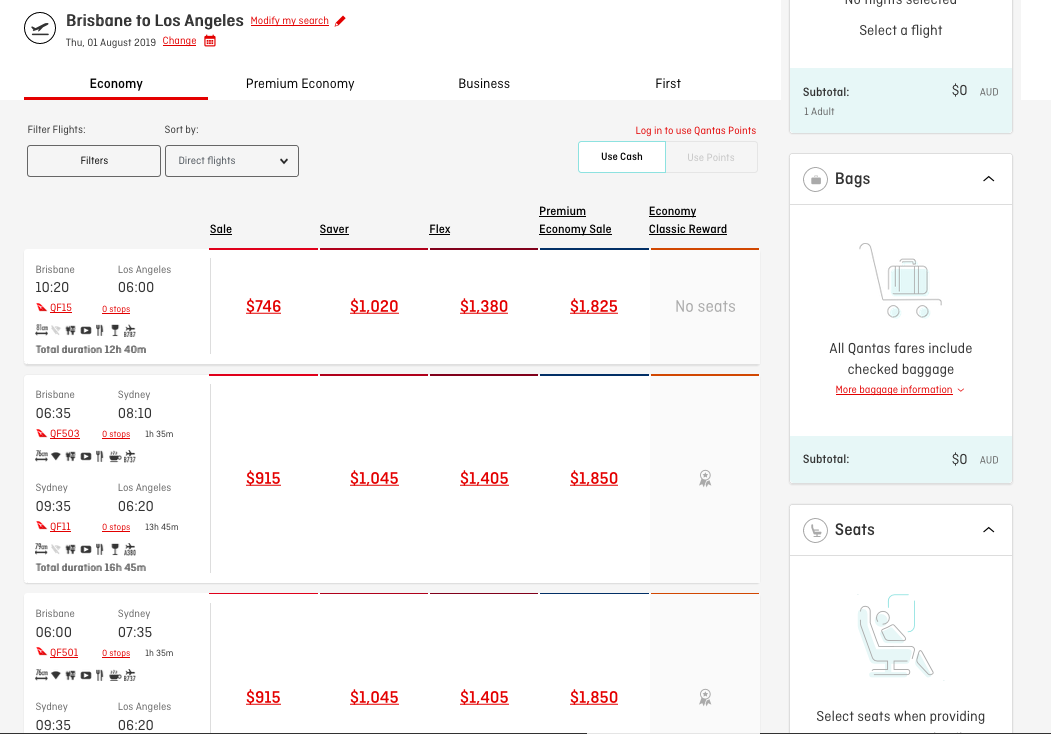
Task: Click the Economy Classic Reward column header
Action: click(x=688, y=221)
